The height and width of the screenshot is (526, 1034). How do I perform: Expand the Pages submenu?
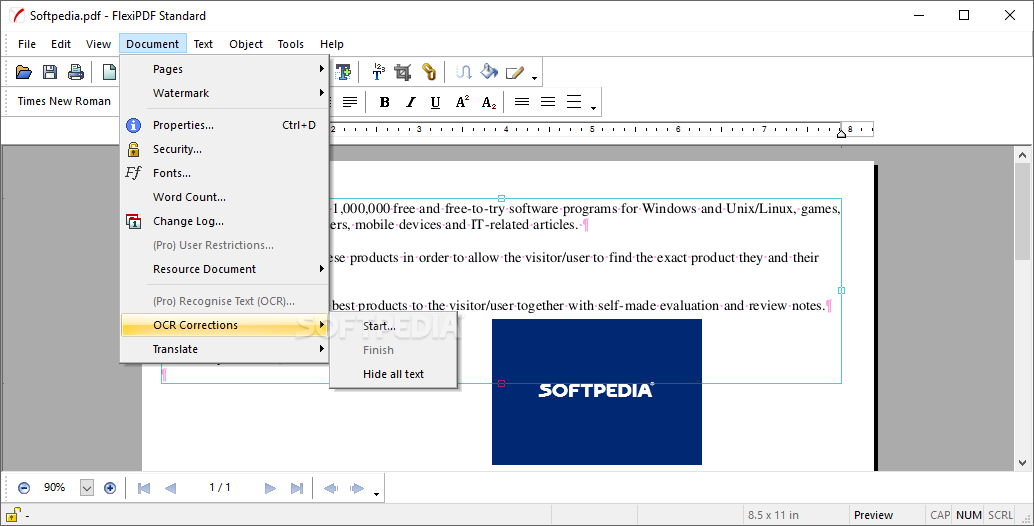(224, 69)
